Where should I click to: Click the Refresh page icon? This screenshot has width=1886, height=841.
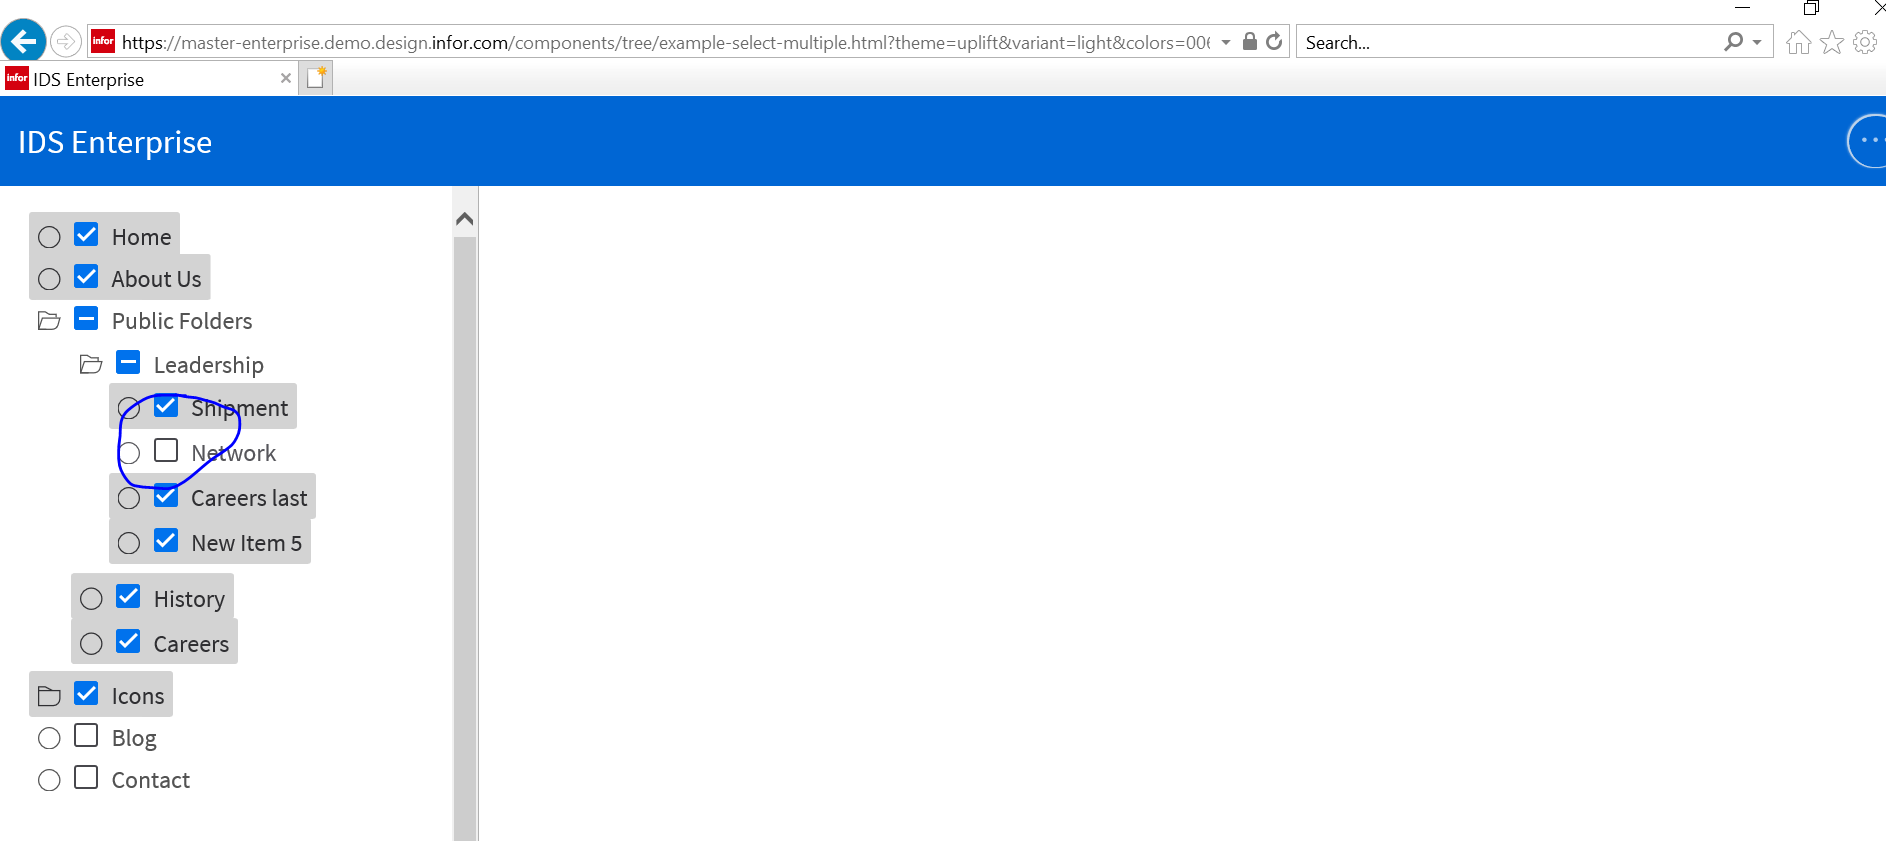(x=1274, y=41)
